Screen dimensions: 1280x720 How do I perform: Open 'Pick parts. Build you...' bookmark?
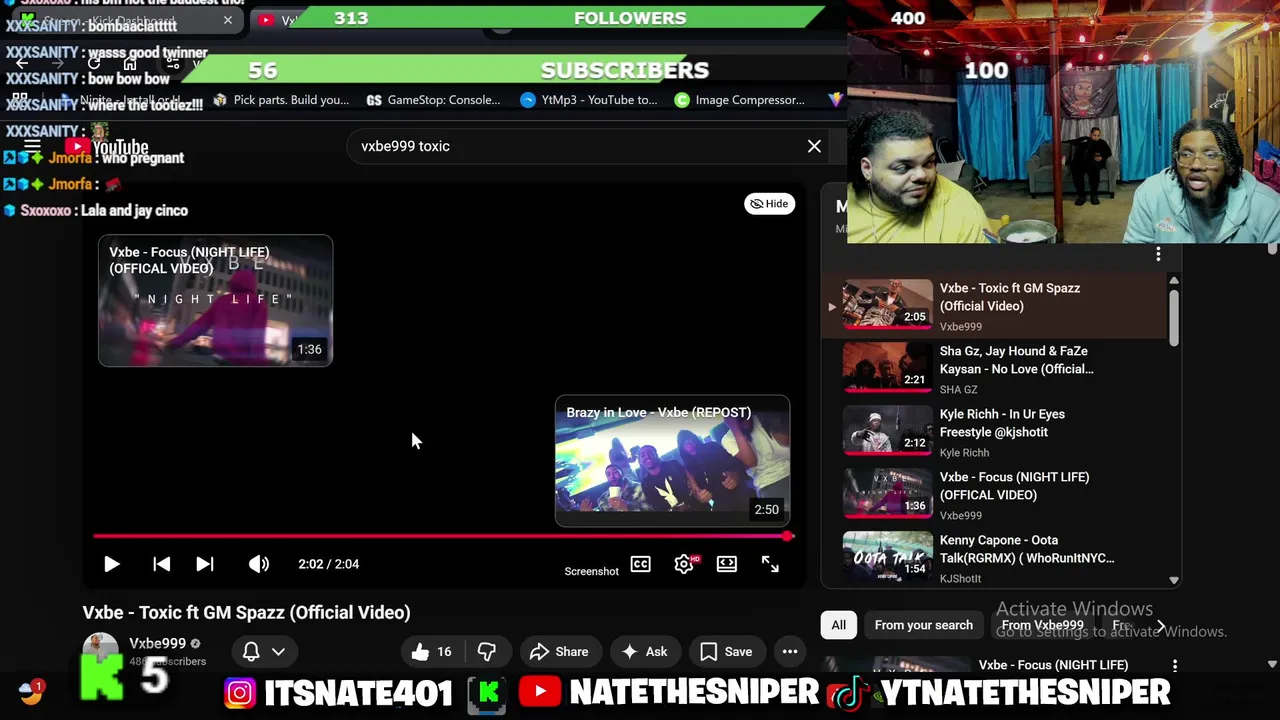[x=280, y=100]
